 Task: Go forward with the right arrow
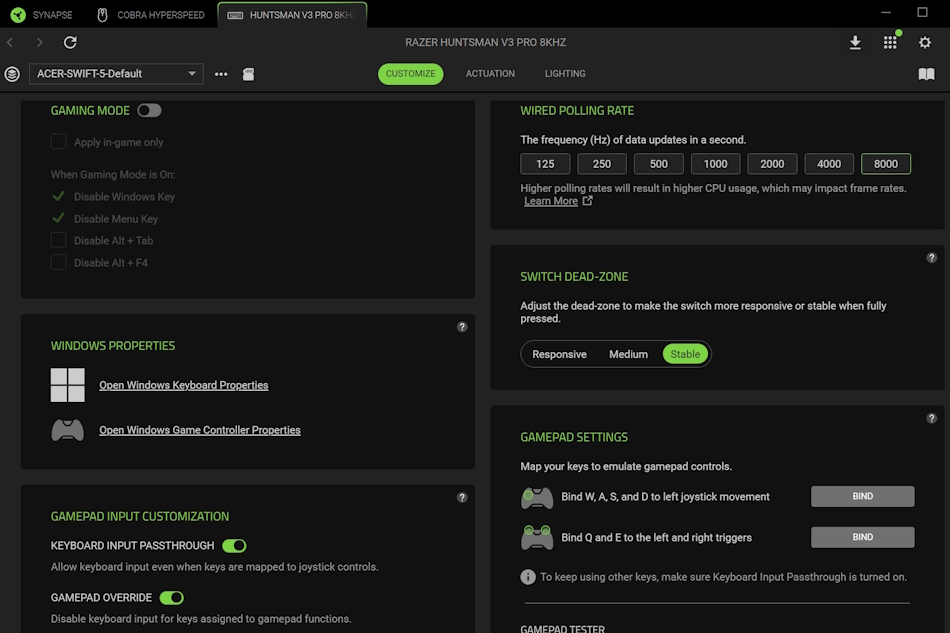pyautogui.click(x=39, y=42)
